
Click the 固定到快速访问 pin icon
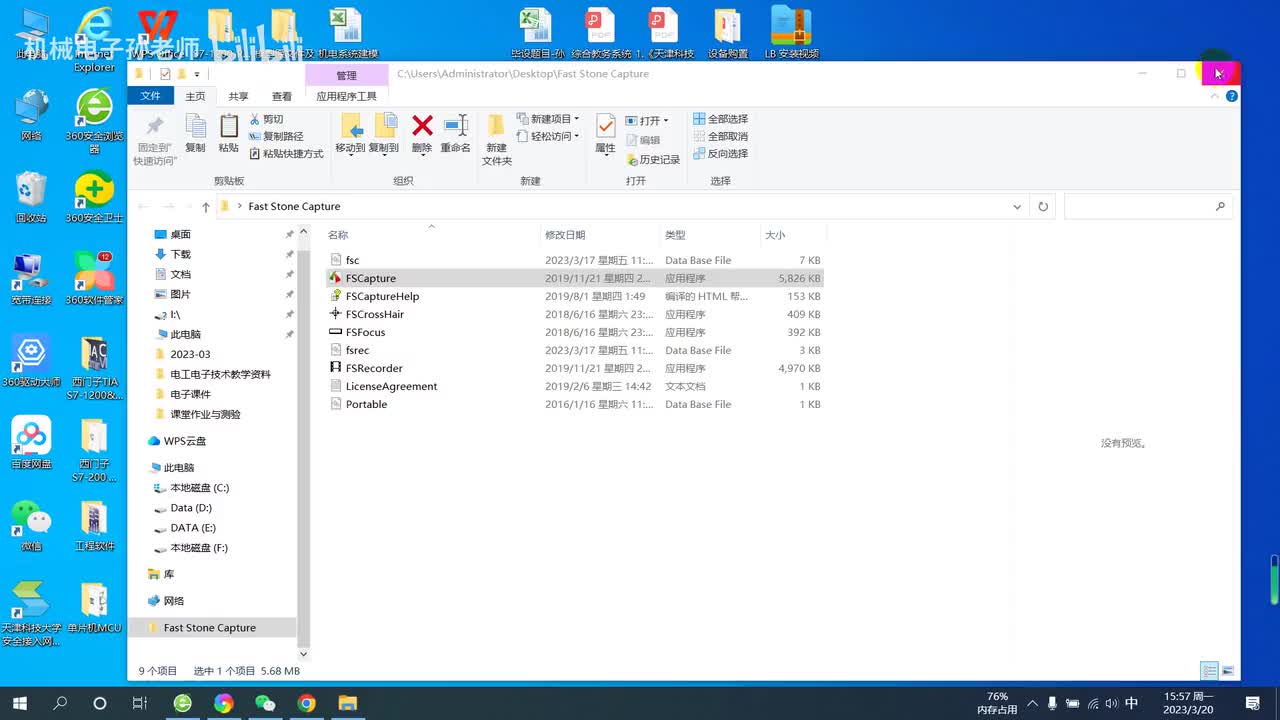click(x=155, y=126)
